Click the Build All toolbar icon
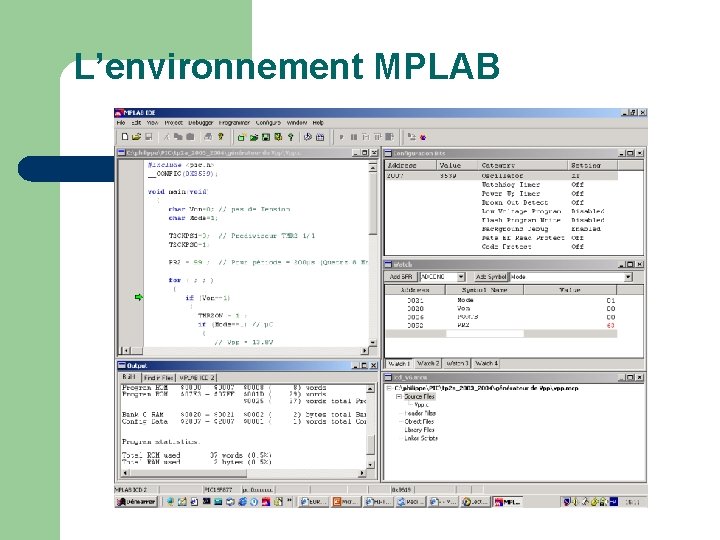Viewport: 720px width, 540px height. pyautogui.click(x=320, y=137)
